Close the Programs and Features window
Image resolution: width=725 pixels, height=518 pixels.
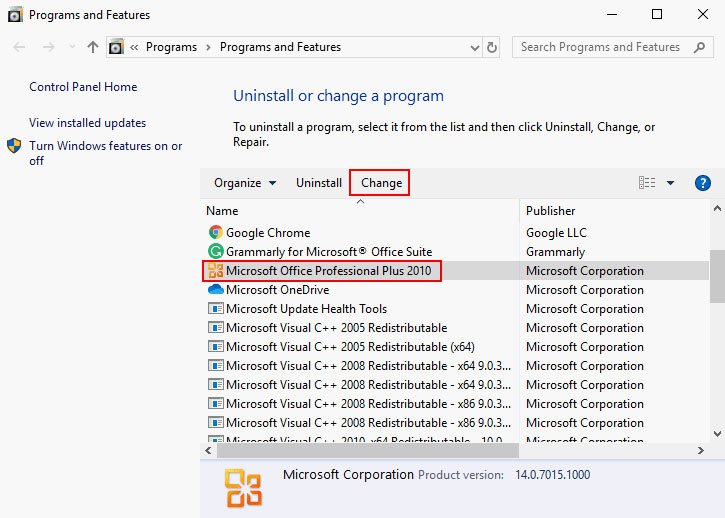(703, 14)
